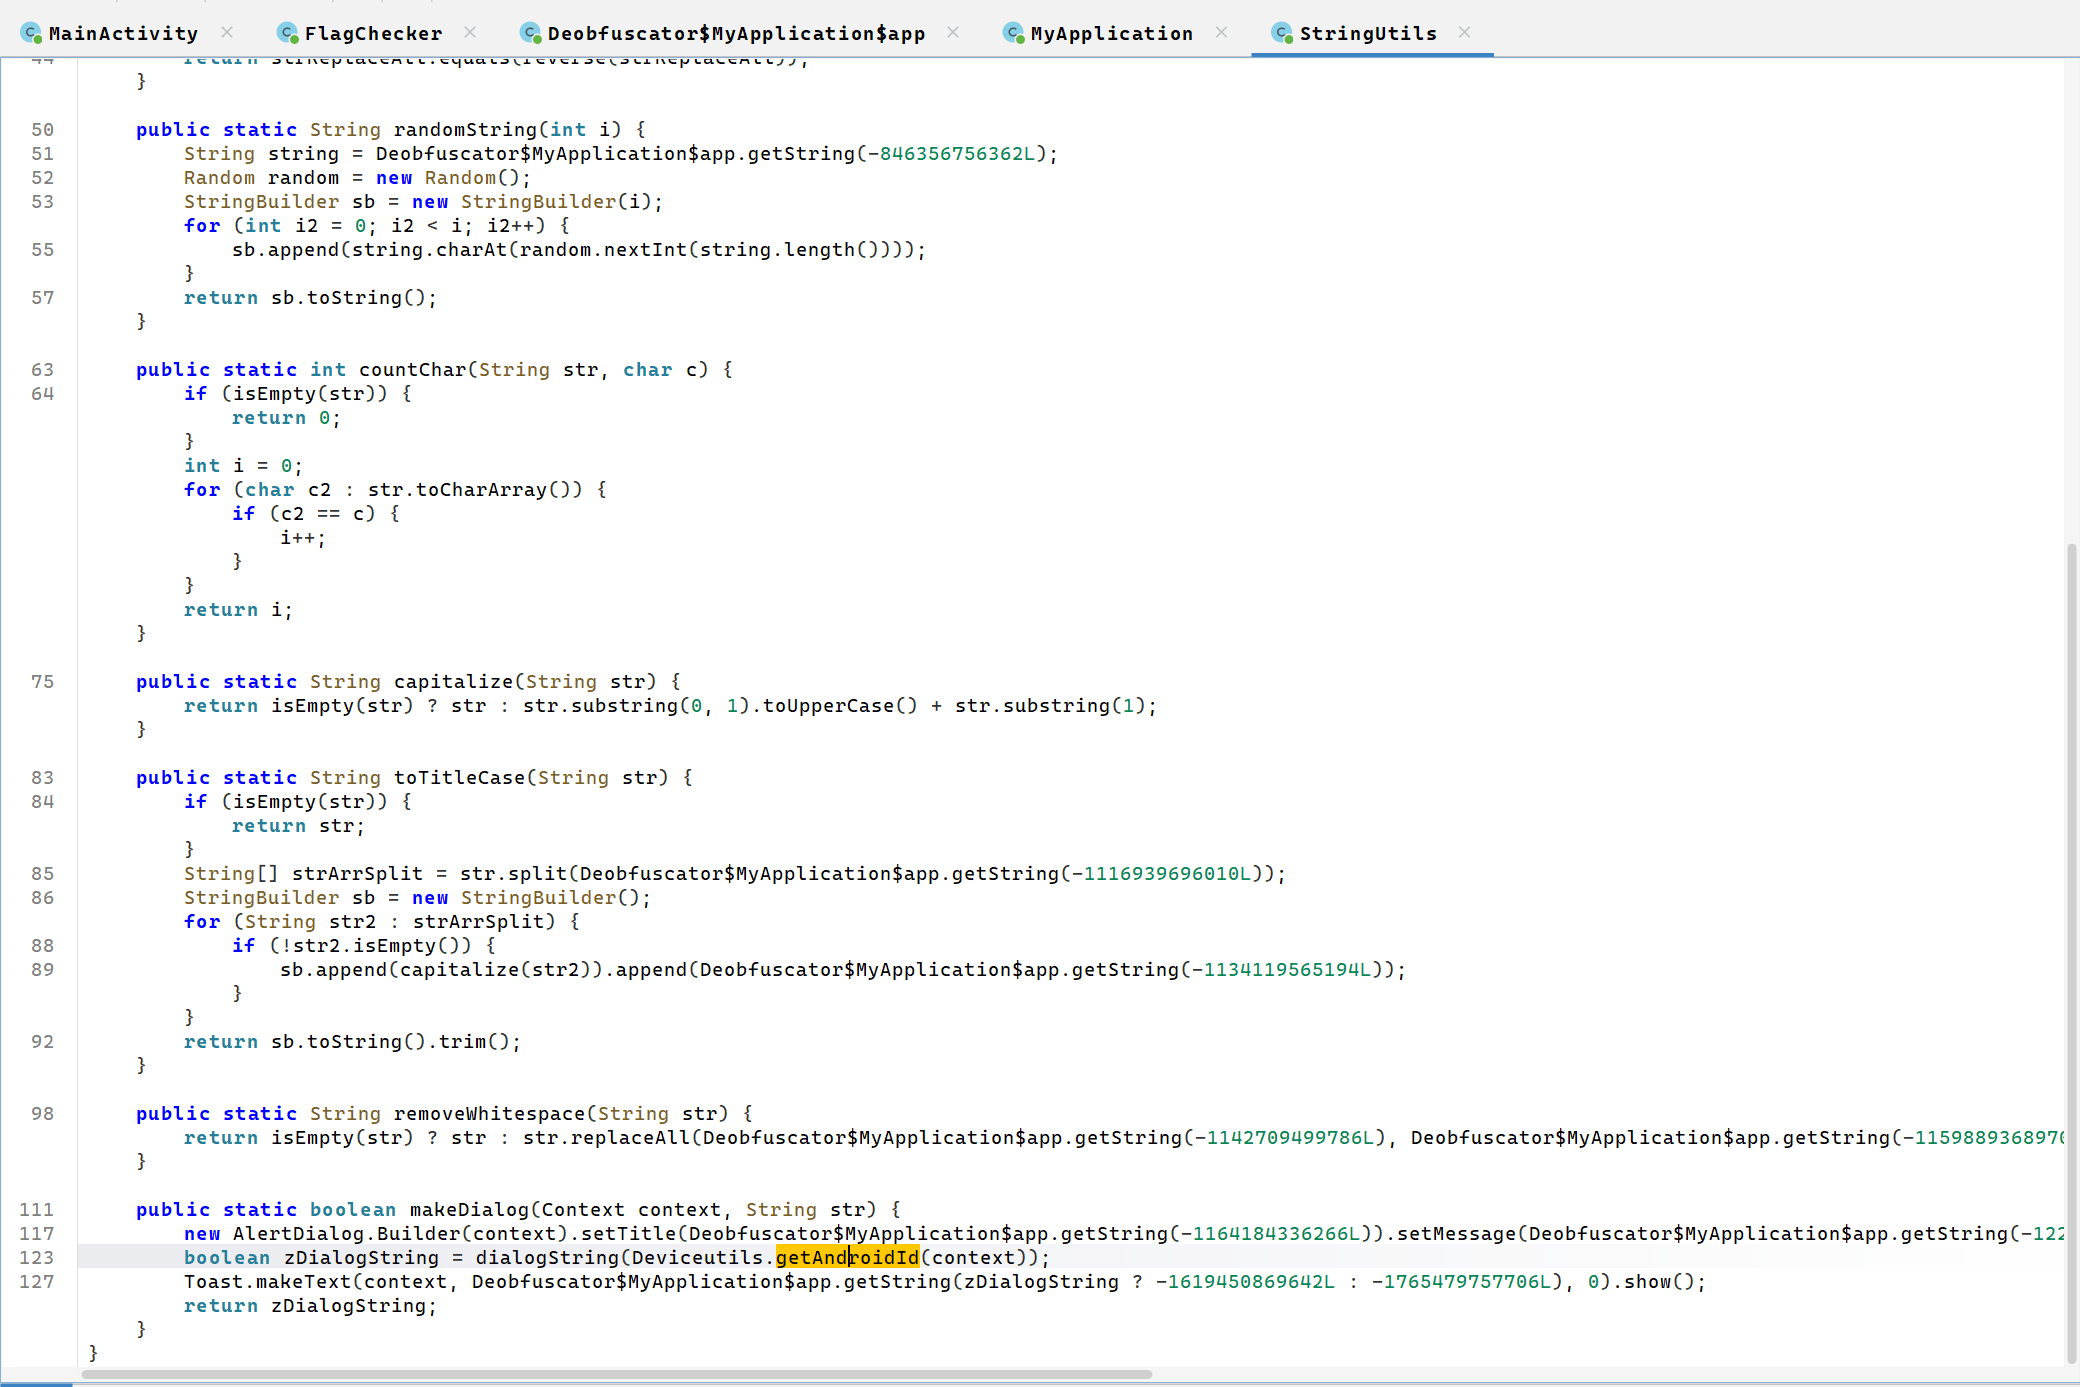Viewport: 2080px width, 1387px height.
Task: Close the MainActivity tab
Action: click(227, 32)
